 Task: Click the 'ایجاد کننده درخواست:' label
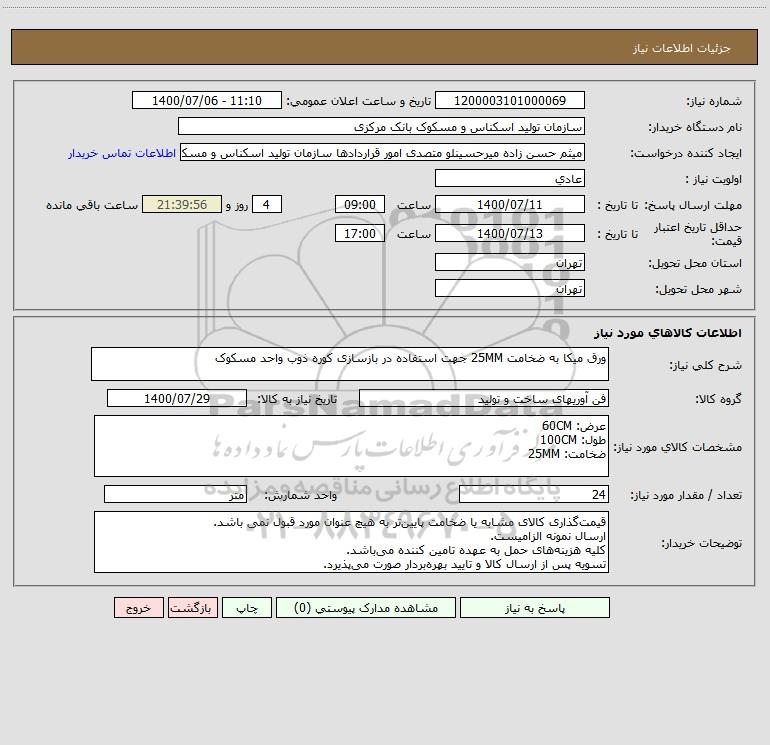pyautogui.click(x=686, y=154)
